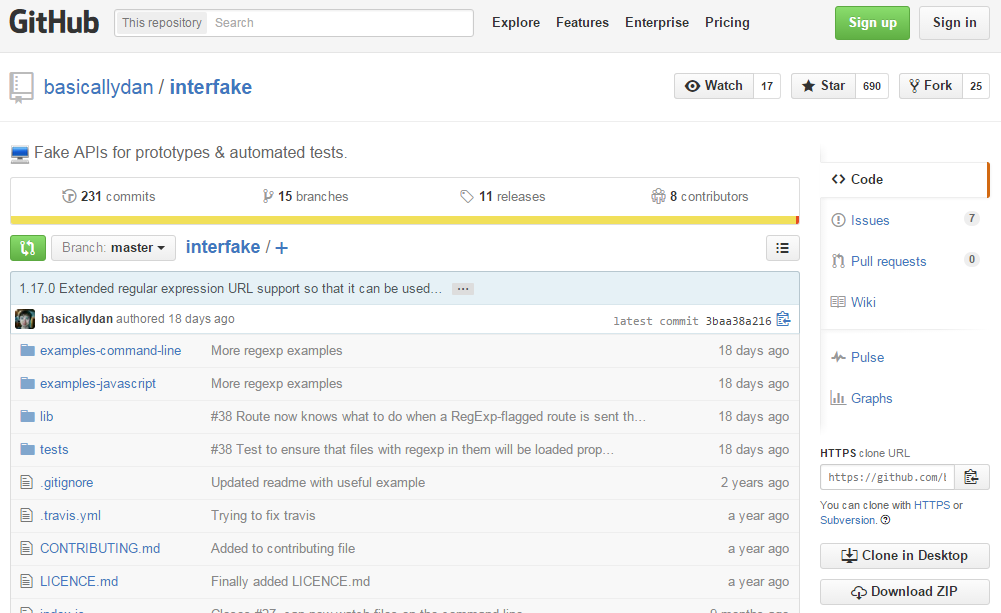Click the basicallydan author name link
This screenshot has height=613, width=1001.
[77, 319]
